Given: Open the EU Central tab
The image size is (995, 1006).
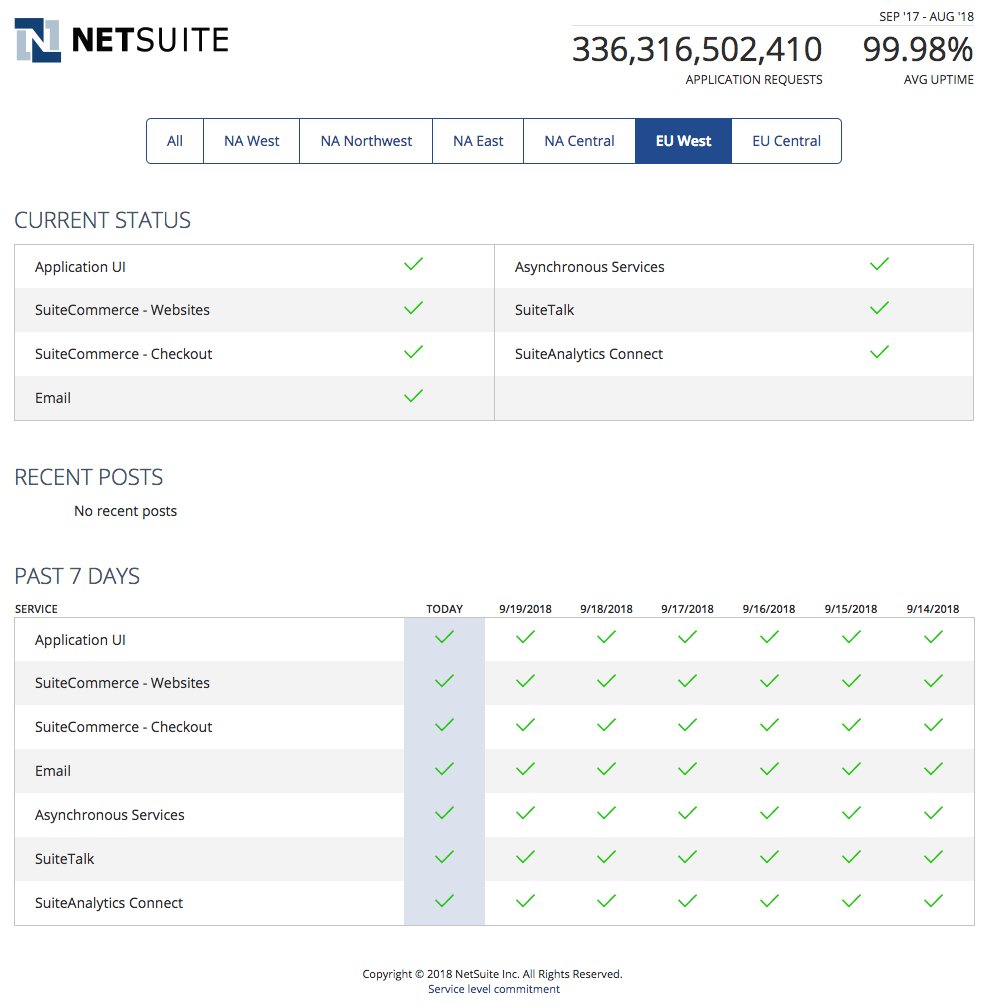Looking at the screenshot, I should [787, 141].
